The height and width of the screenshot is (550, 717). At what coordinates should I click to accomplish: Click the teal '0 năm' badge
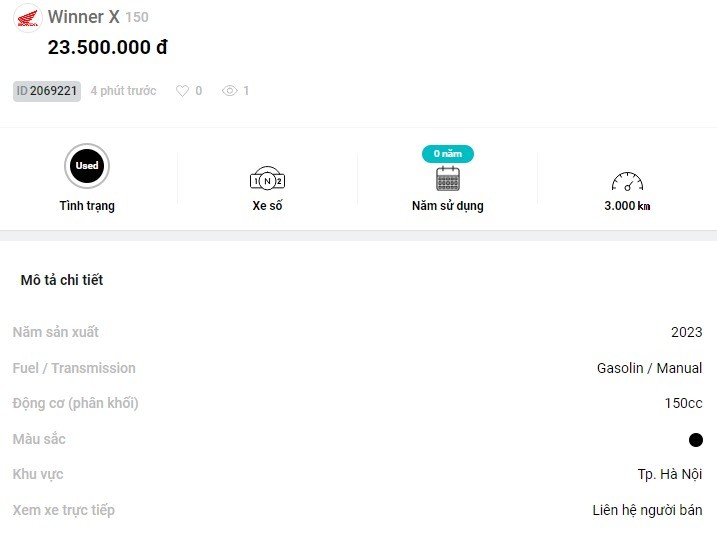[x=447, y=154]
